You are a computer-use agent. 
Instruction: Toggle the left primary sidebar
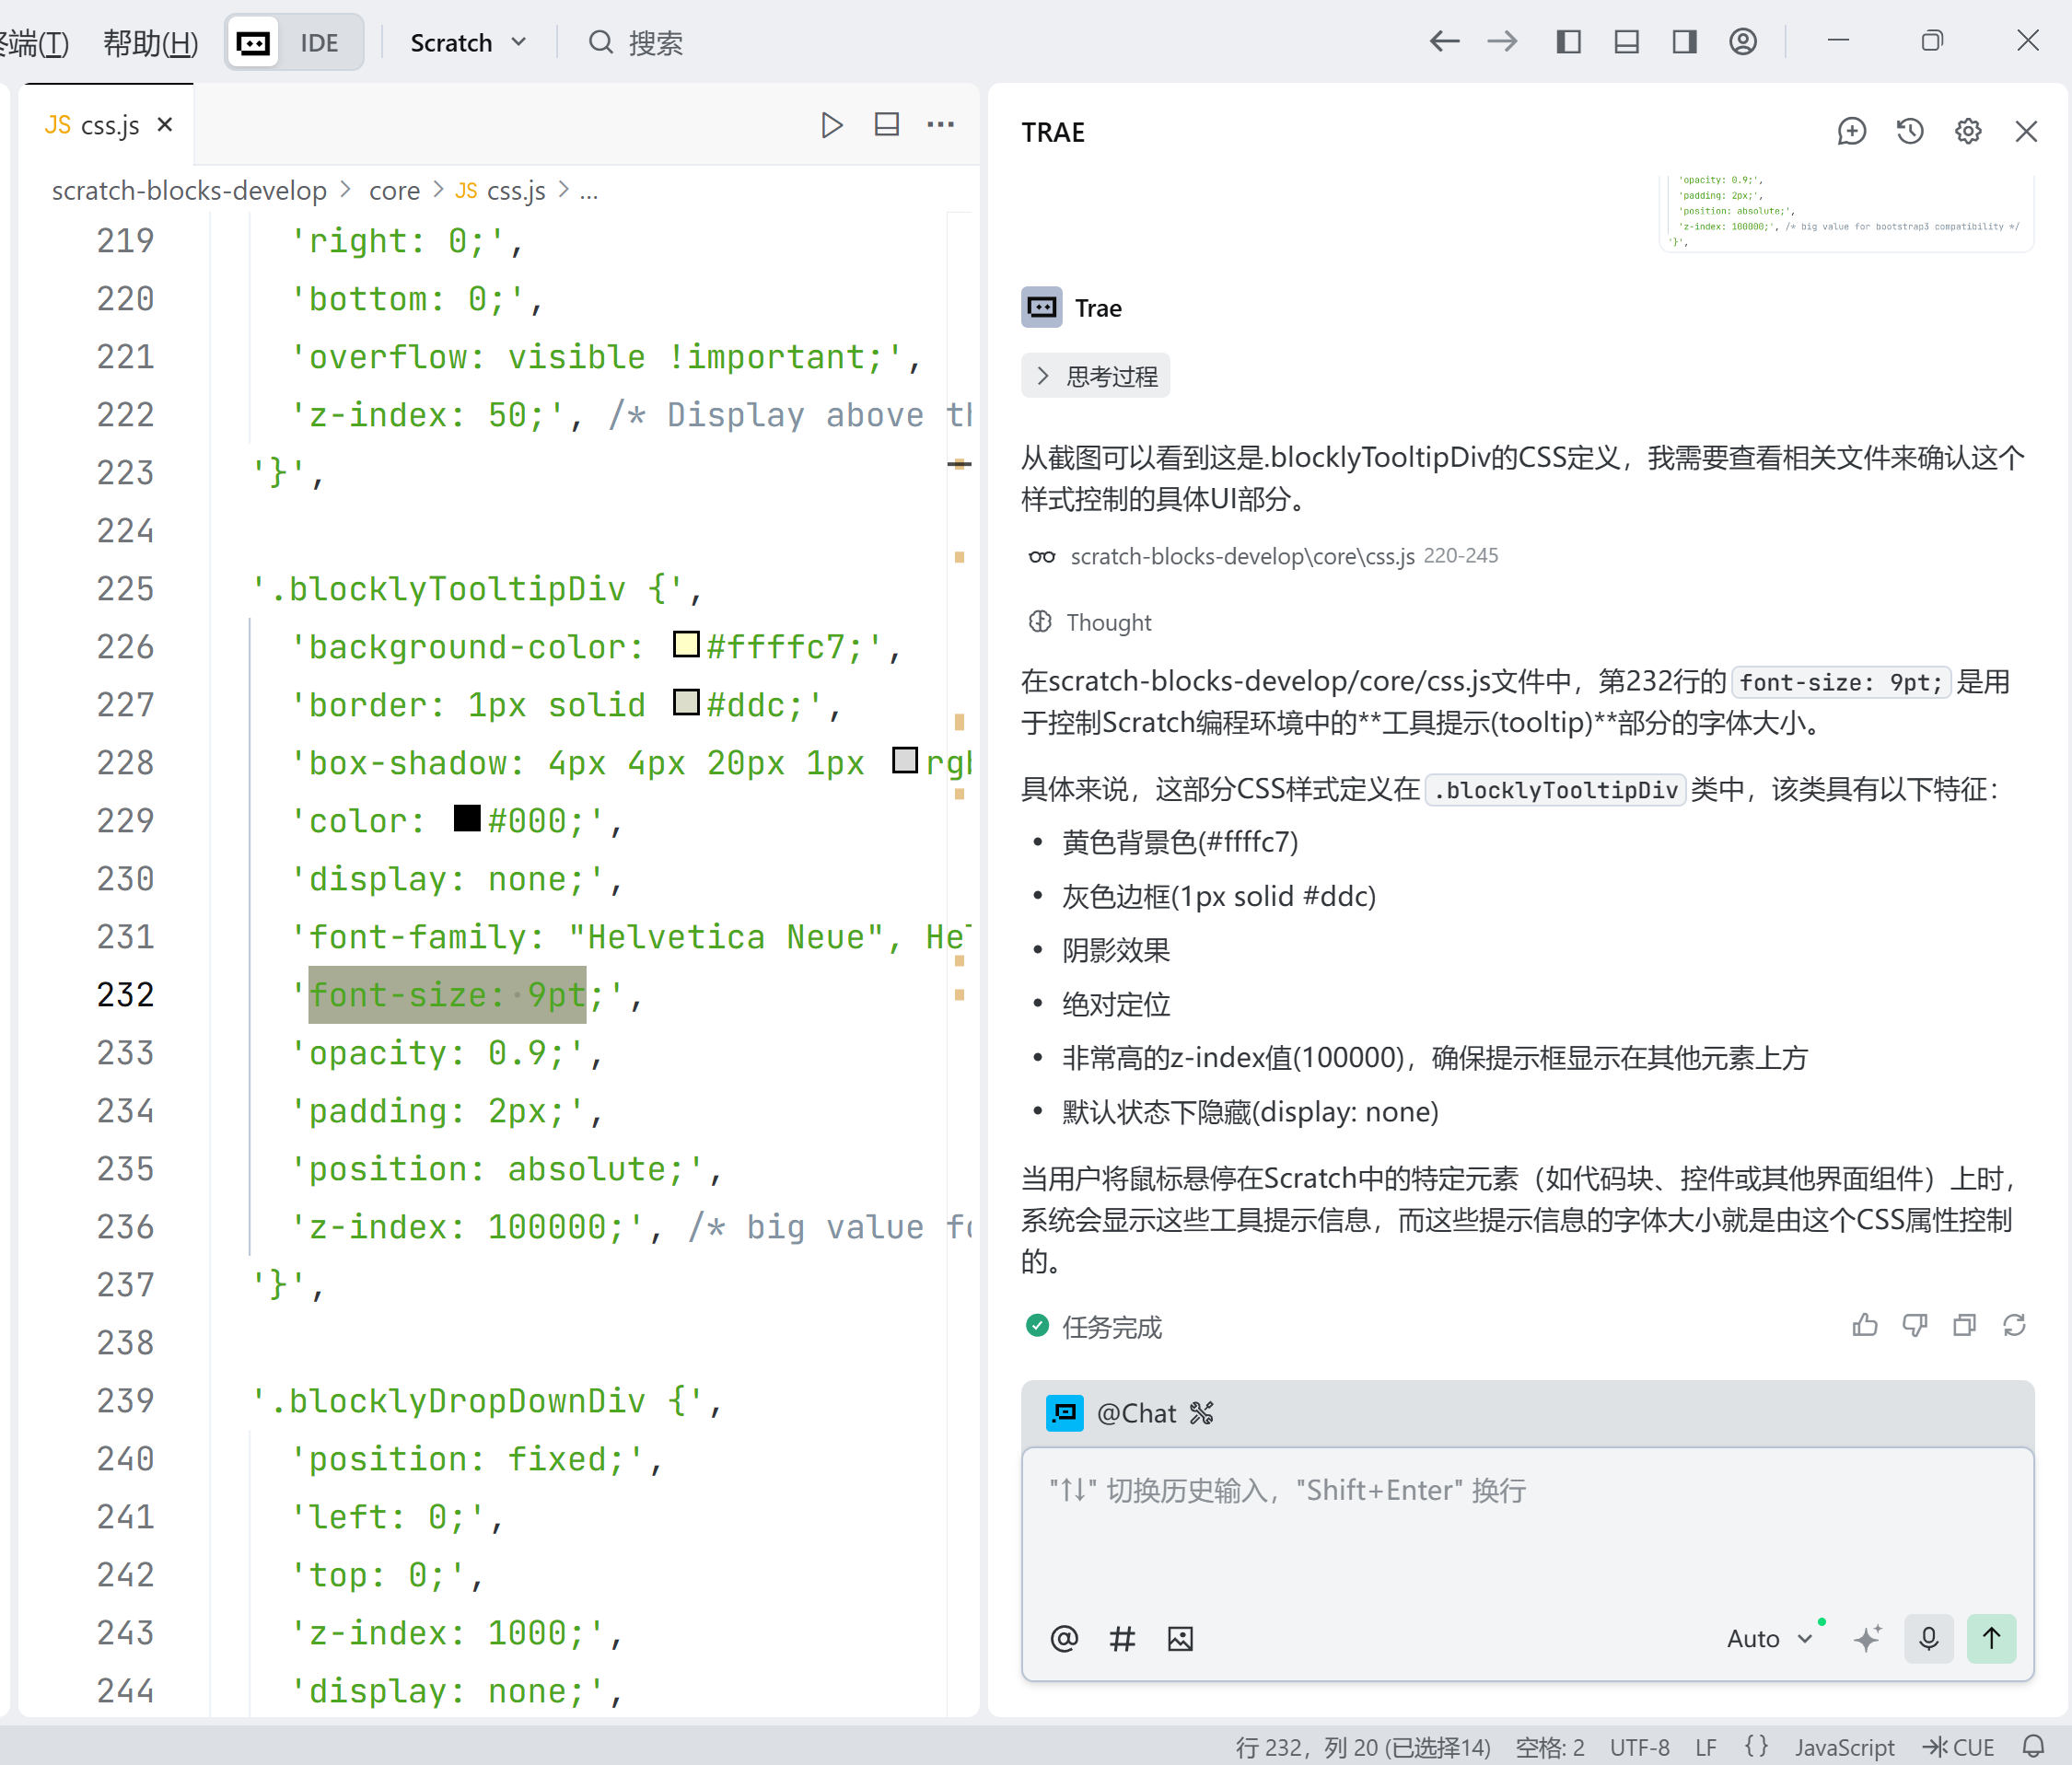tap(1568, 42)
